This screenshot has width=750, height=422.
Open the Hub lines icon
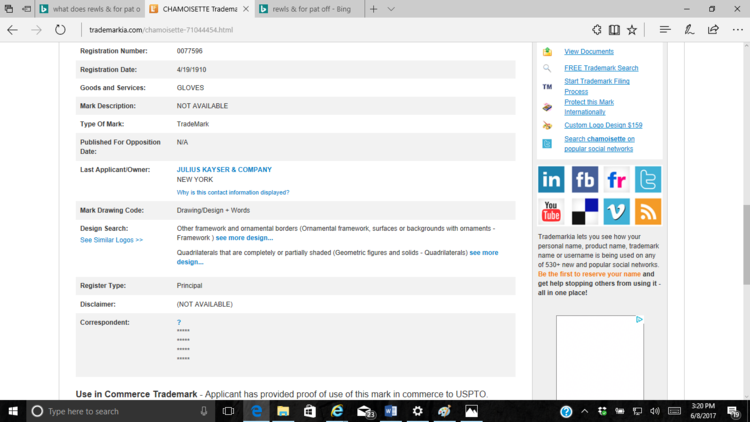[x=665, y=30]
